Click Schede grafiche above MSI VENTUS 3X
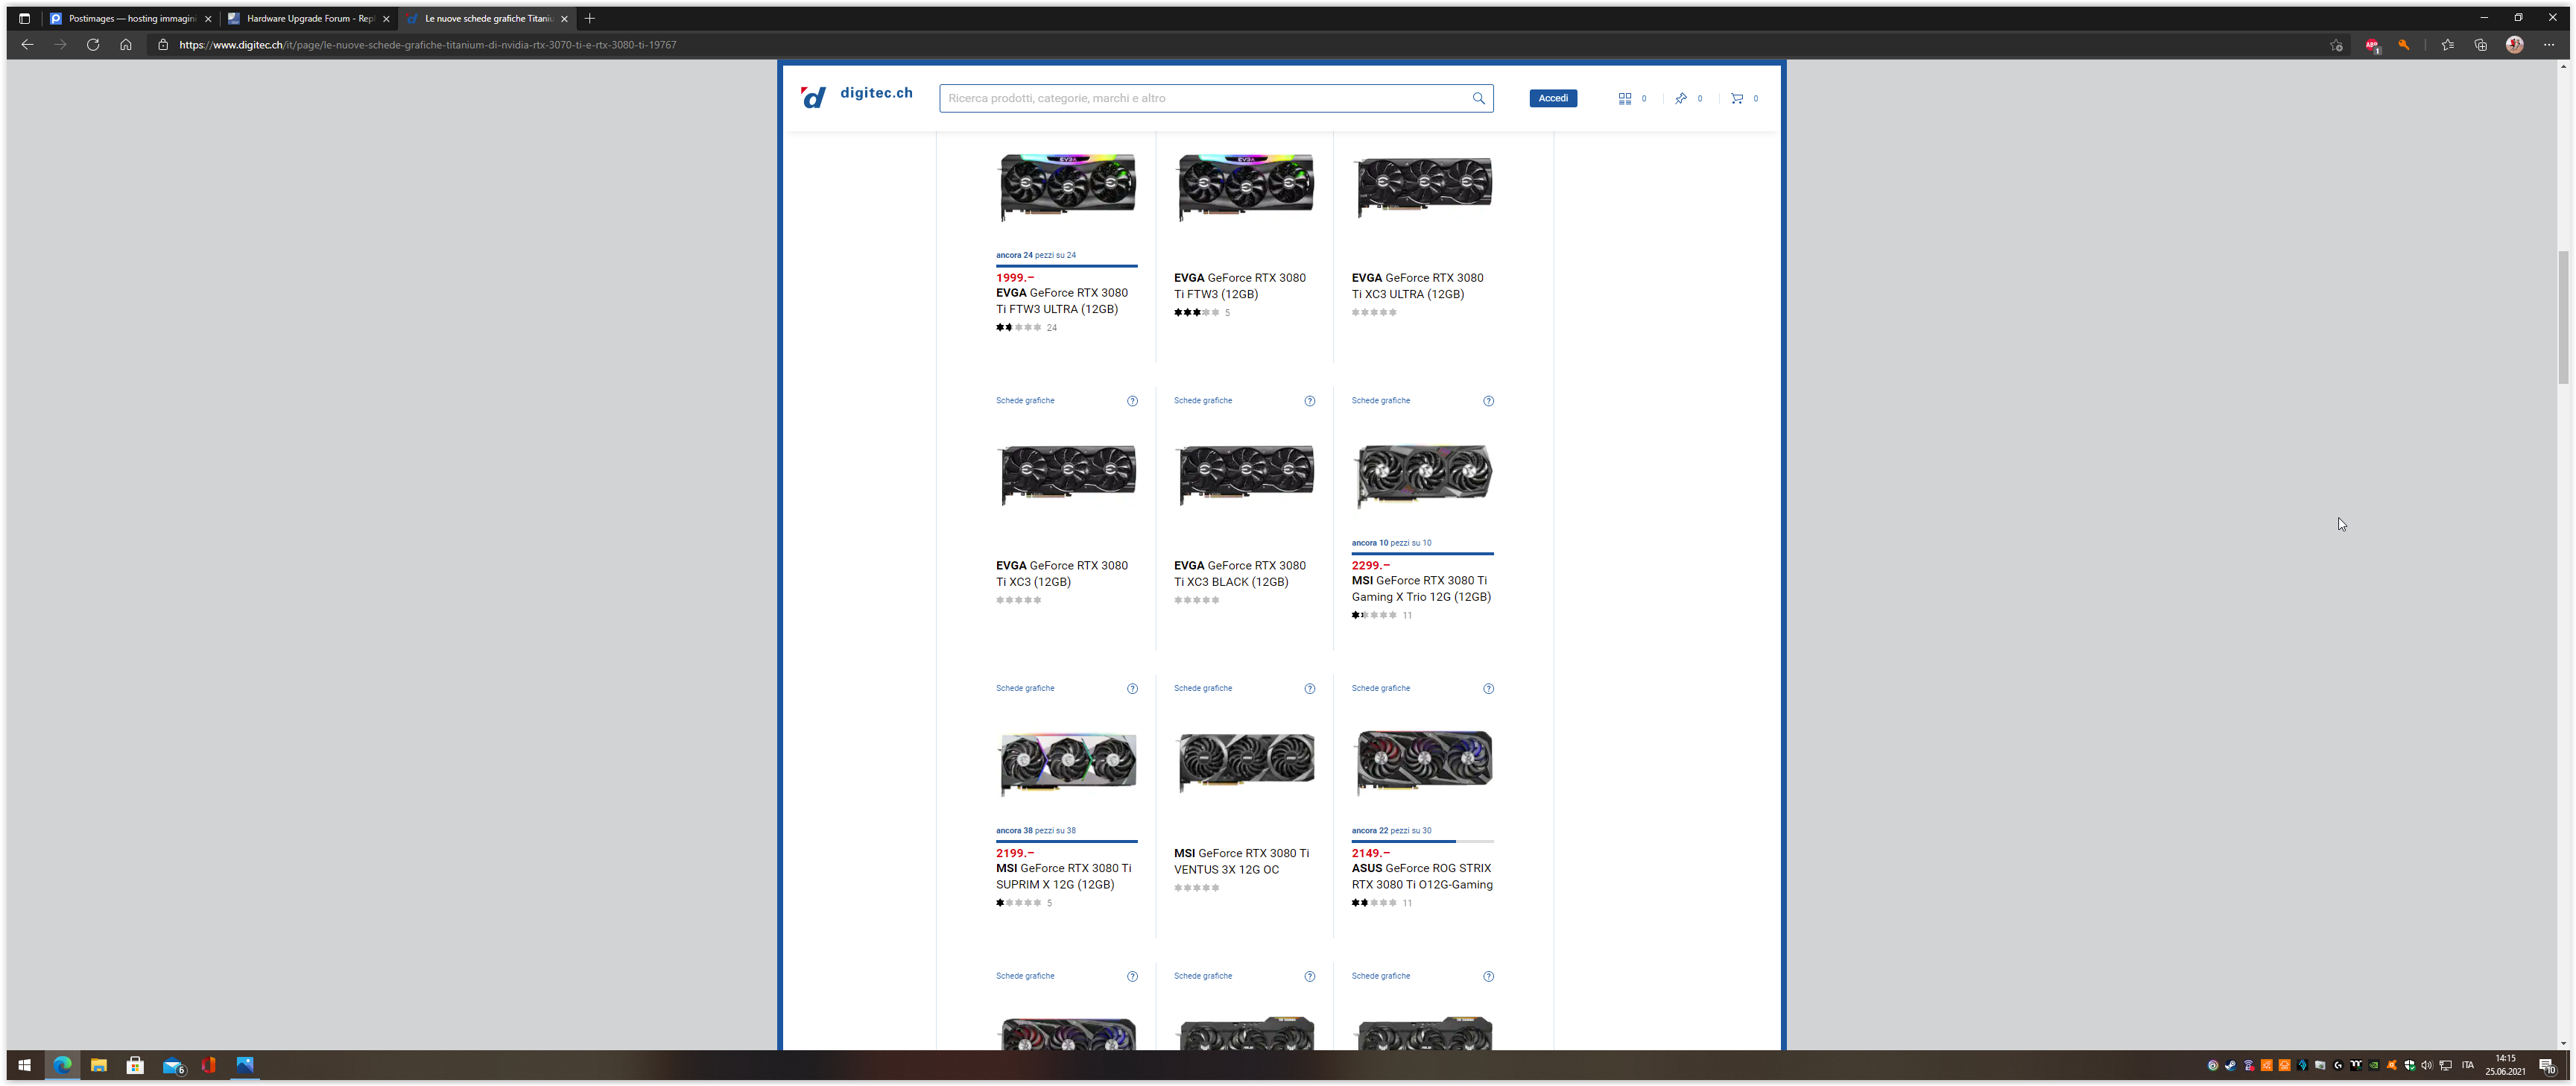This screenshot has width=2576, height=1086. [1203, 689]
